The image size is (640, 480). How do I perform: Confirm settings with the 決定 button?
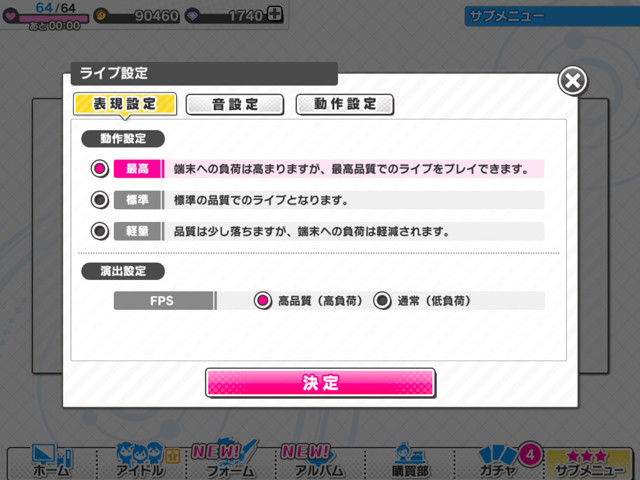click(320, 383)
